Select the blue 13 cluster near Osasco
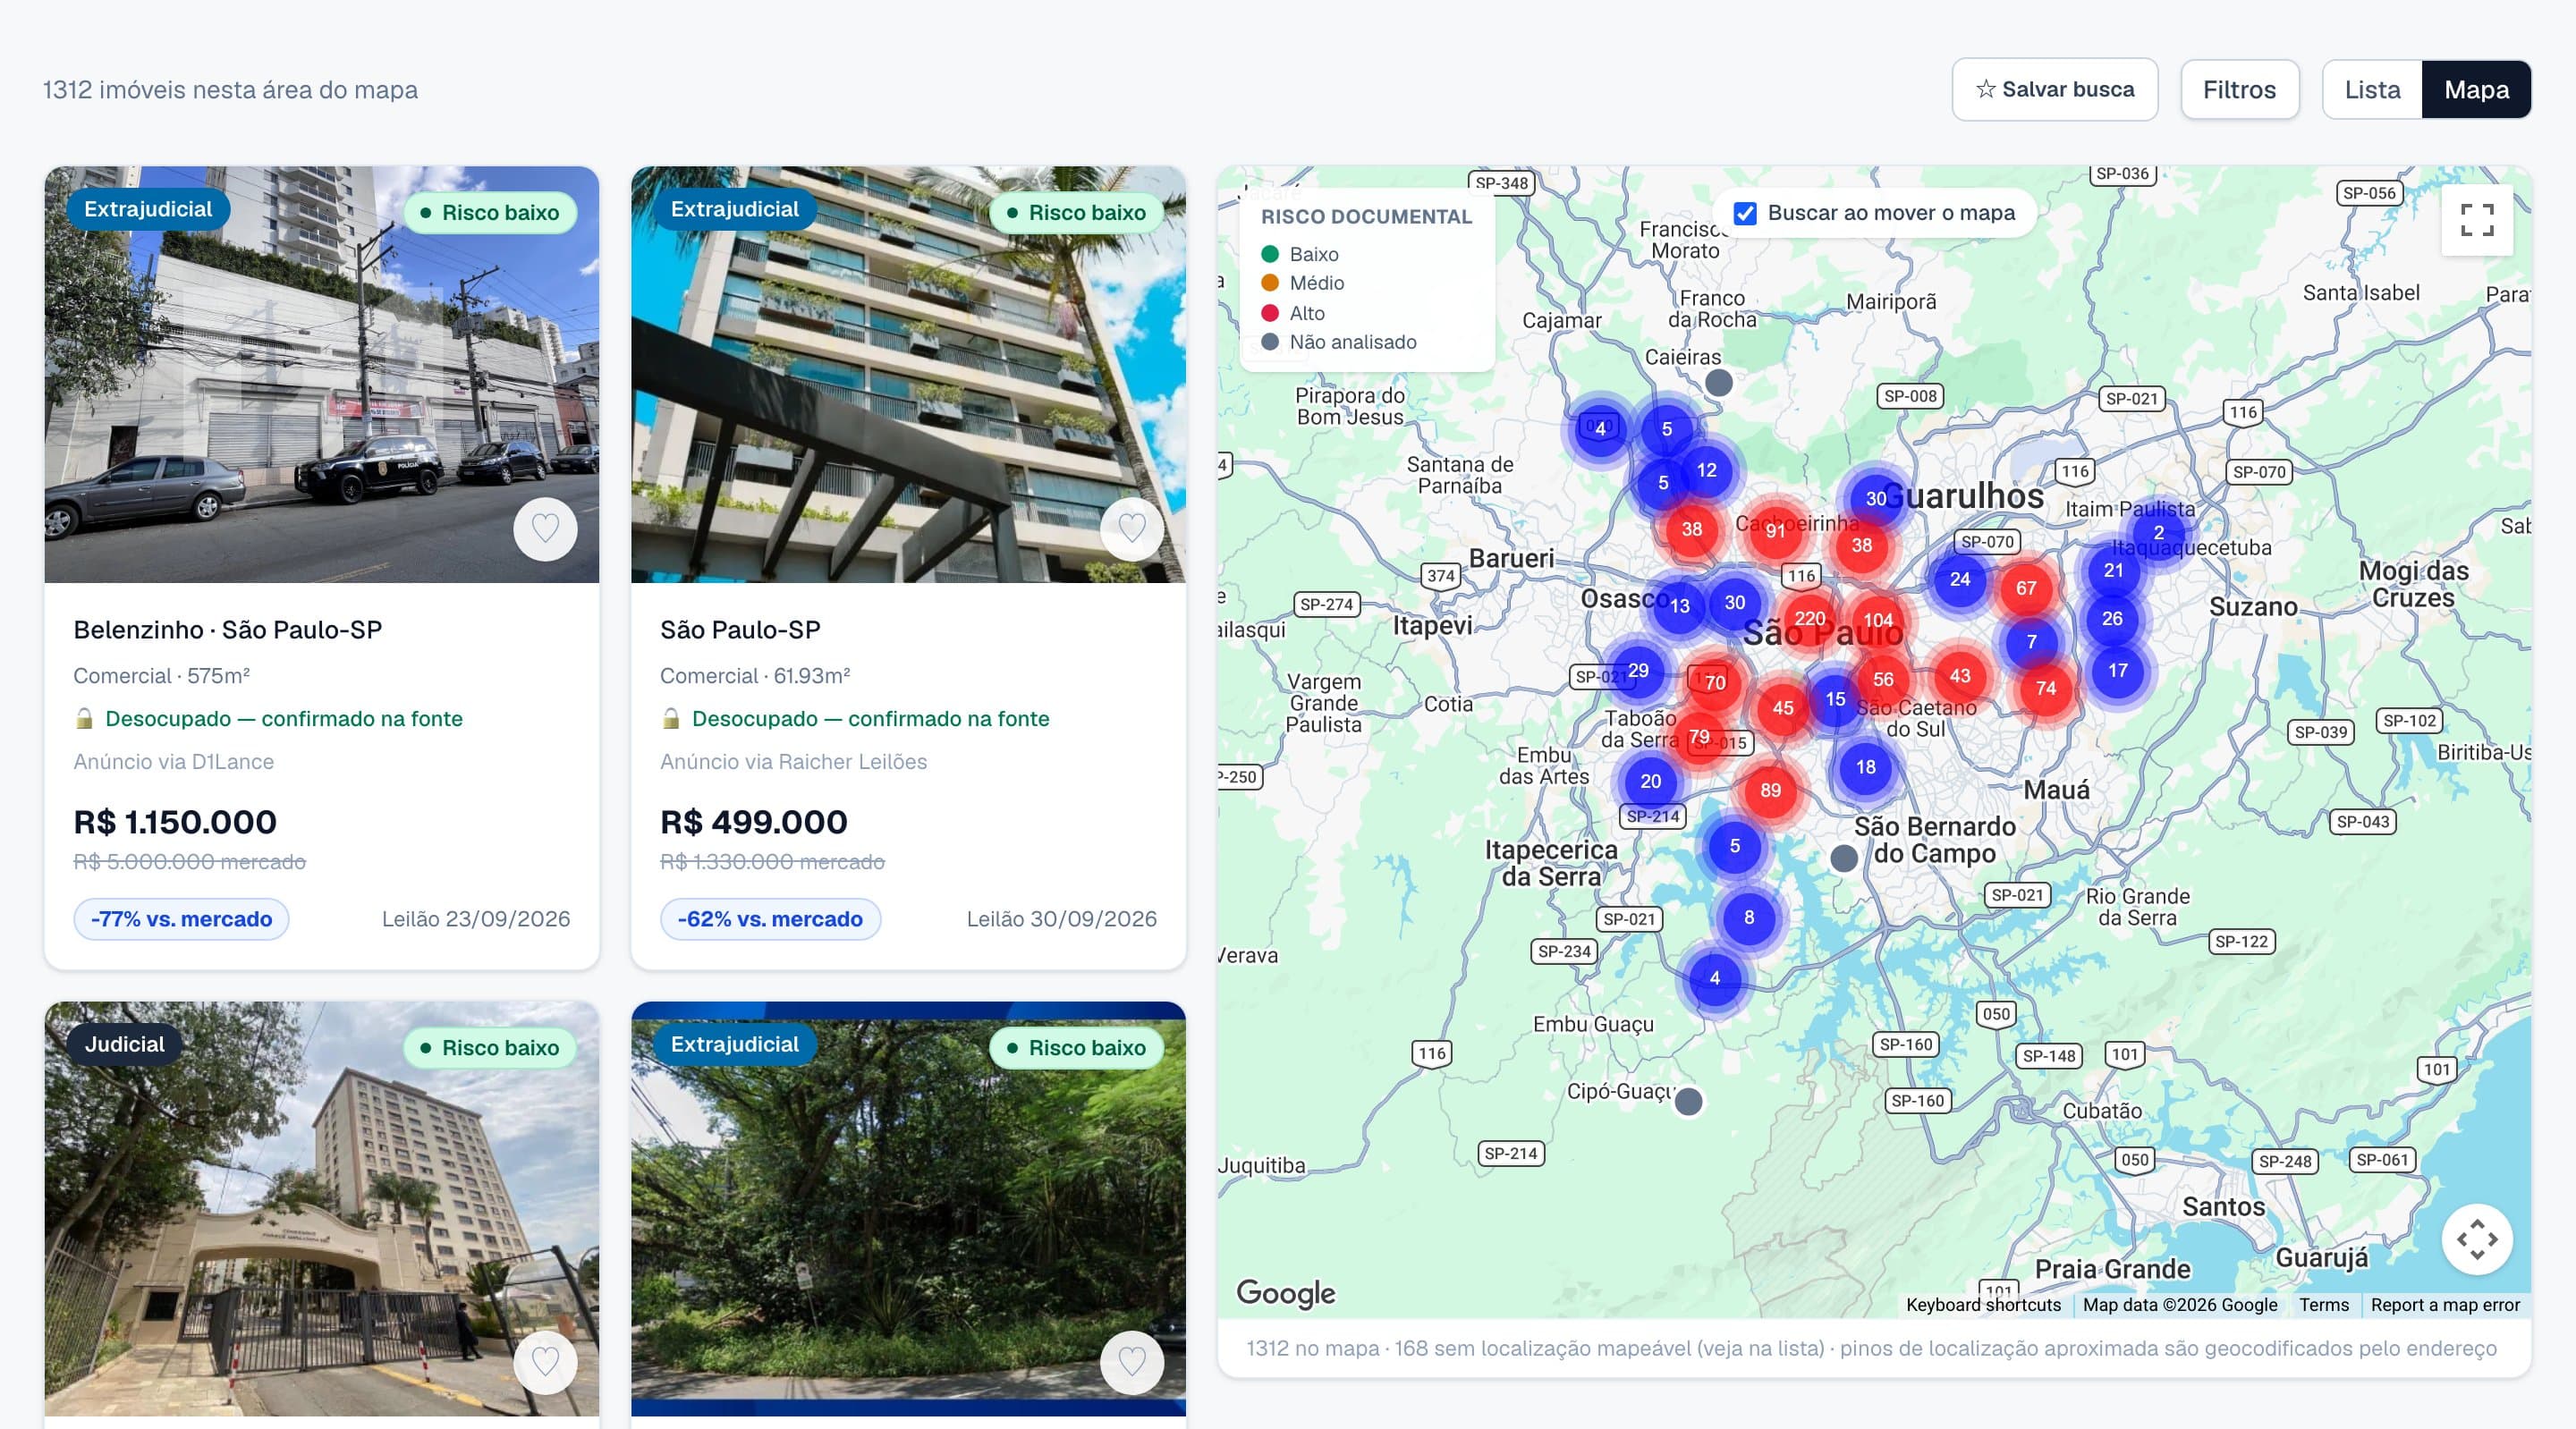 pyautogui.click(x=1680, y=606)
